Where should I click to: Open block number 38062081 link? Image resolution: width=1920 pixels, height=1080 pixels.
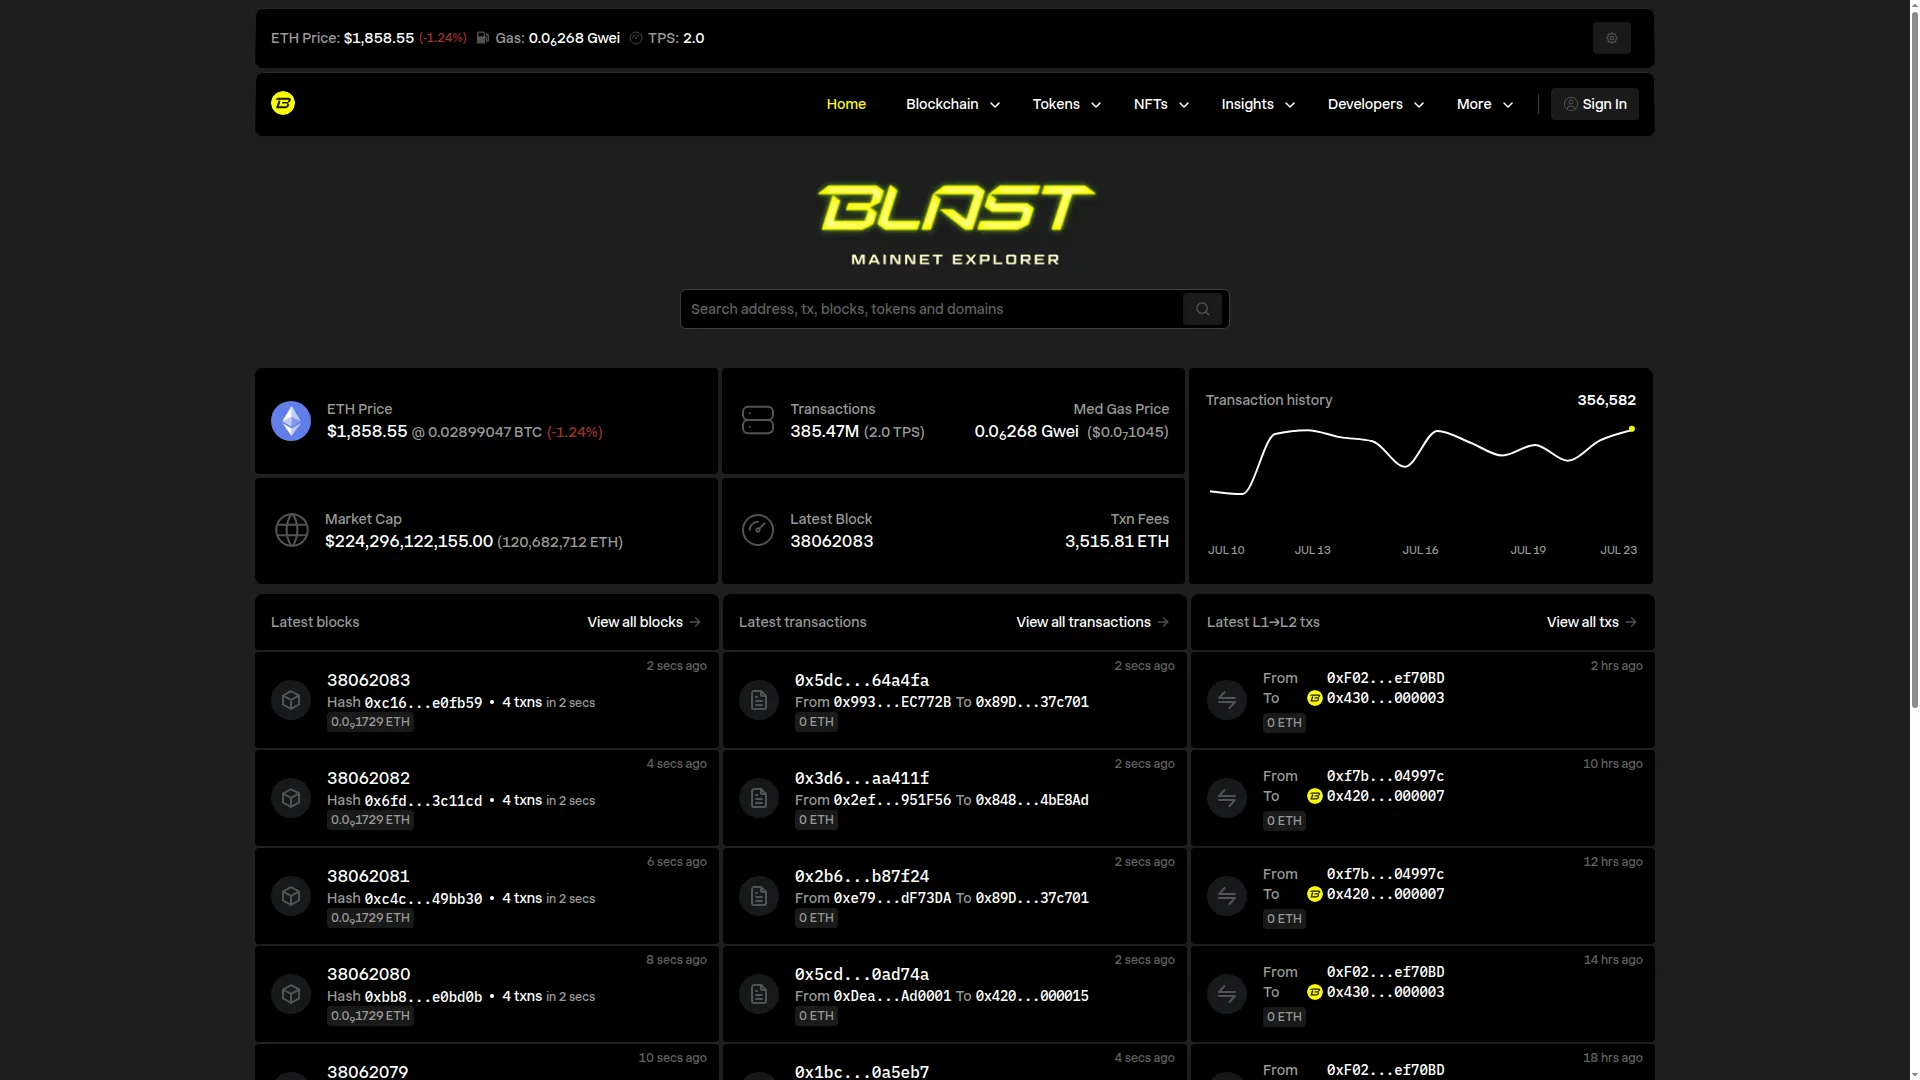coord(368,876)
